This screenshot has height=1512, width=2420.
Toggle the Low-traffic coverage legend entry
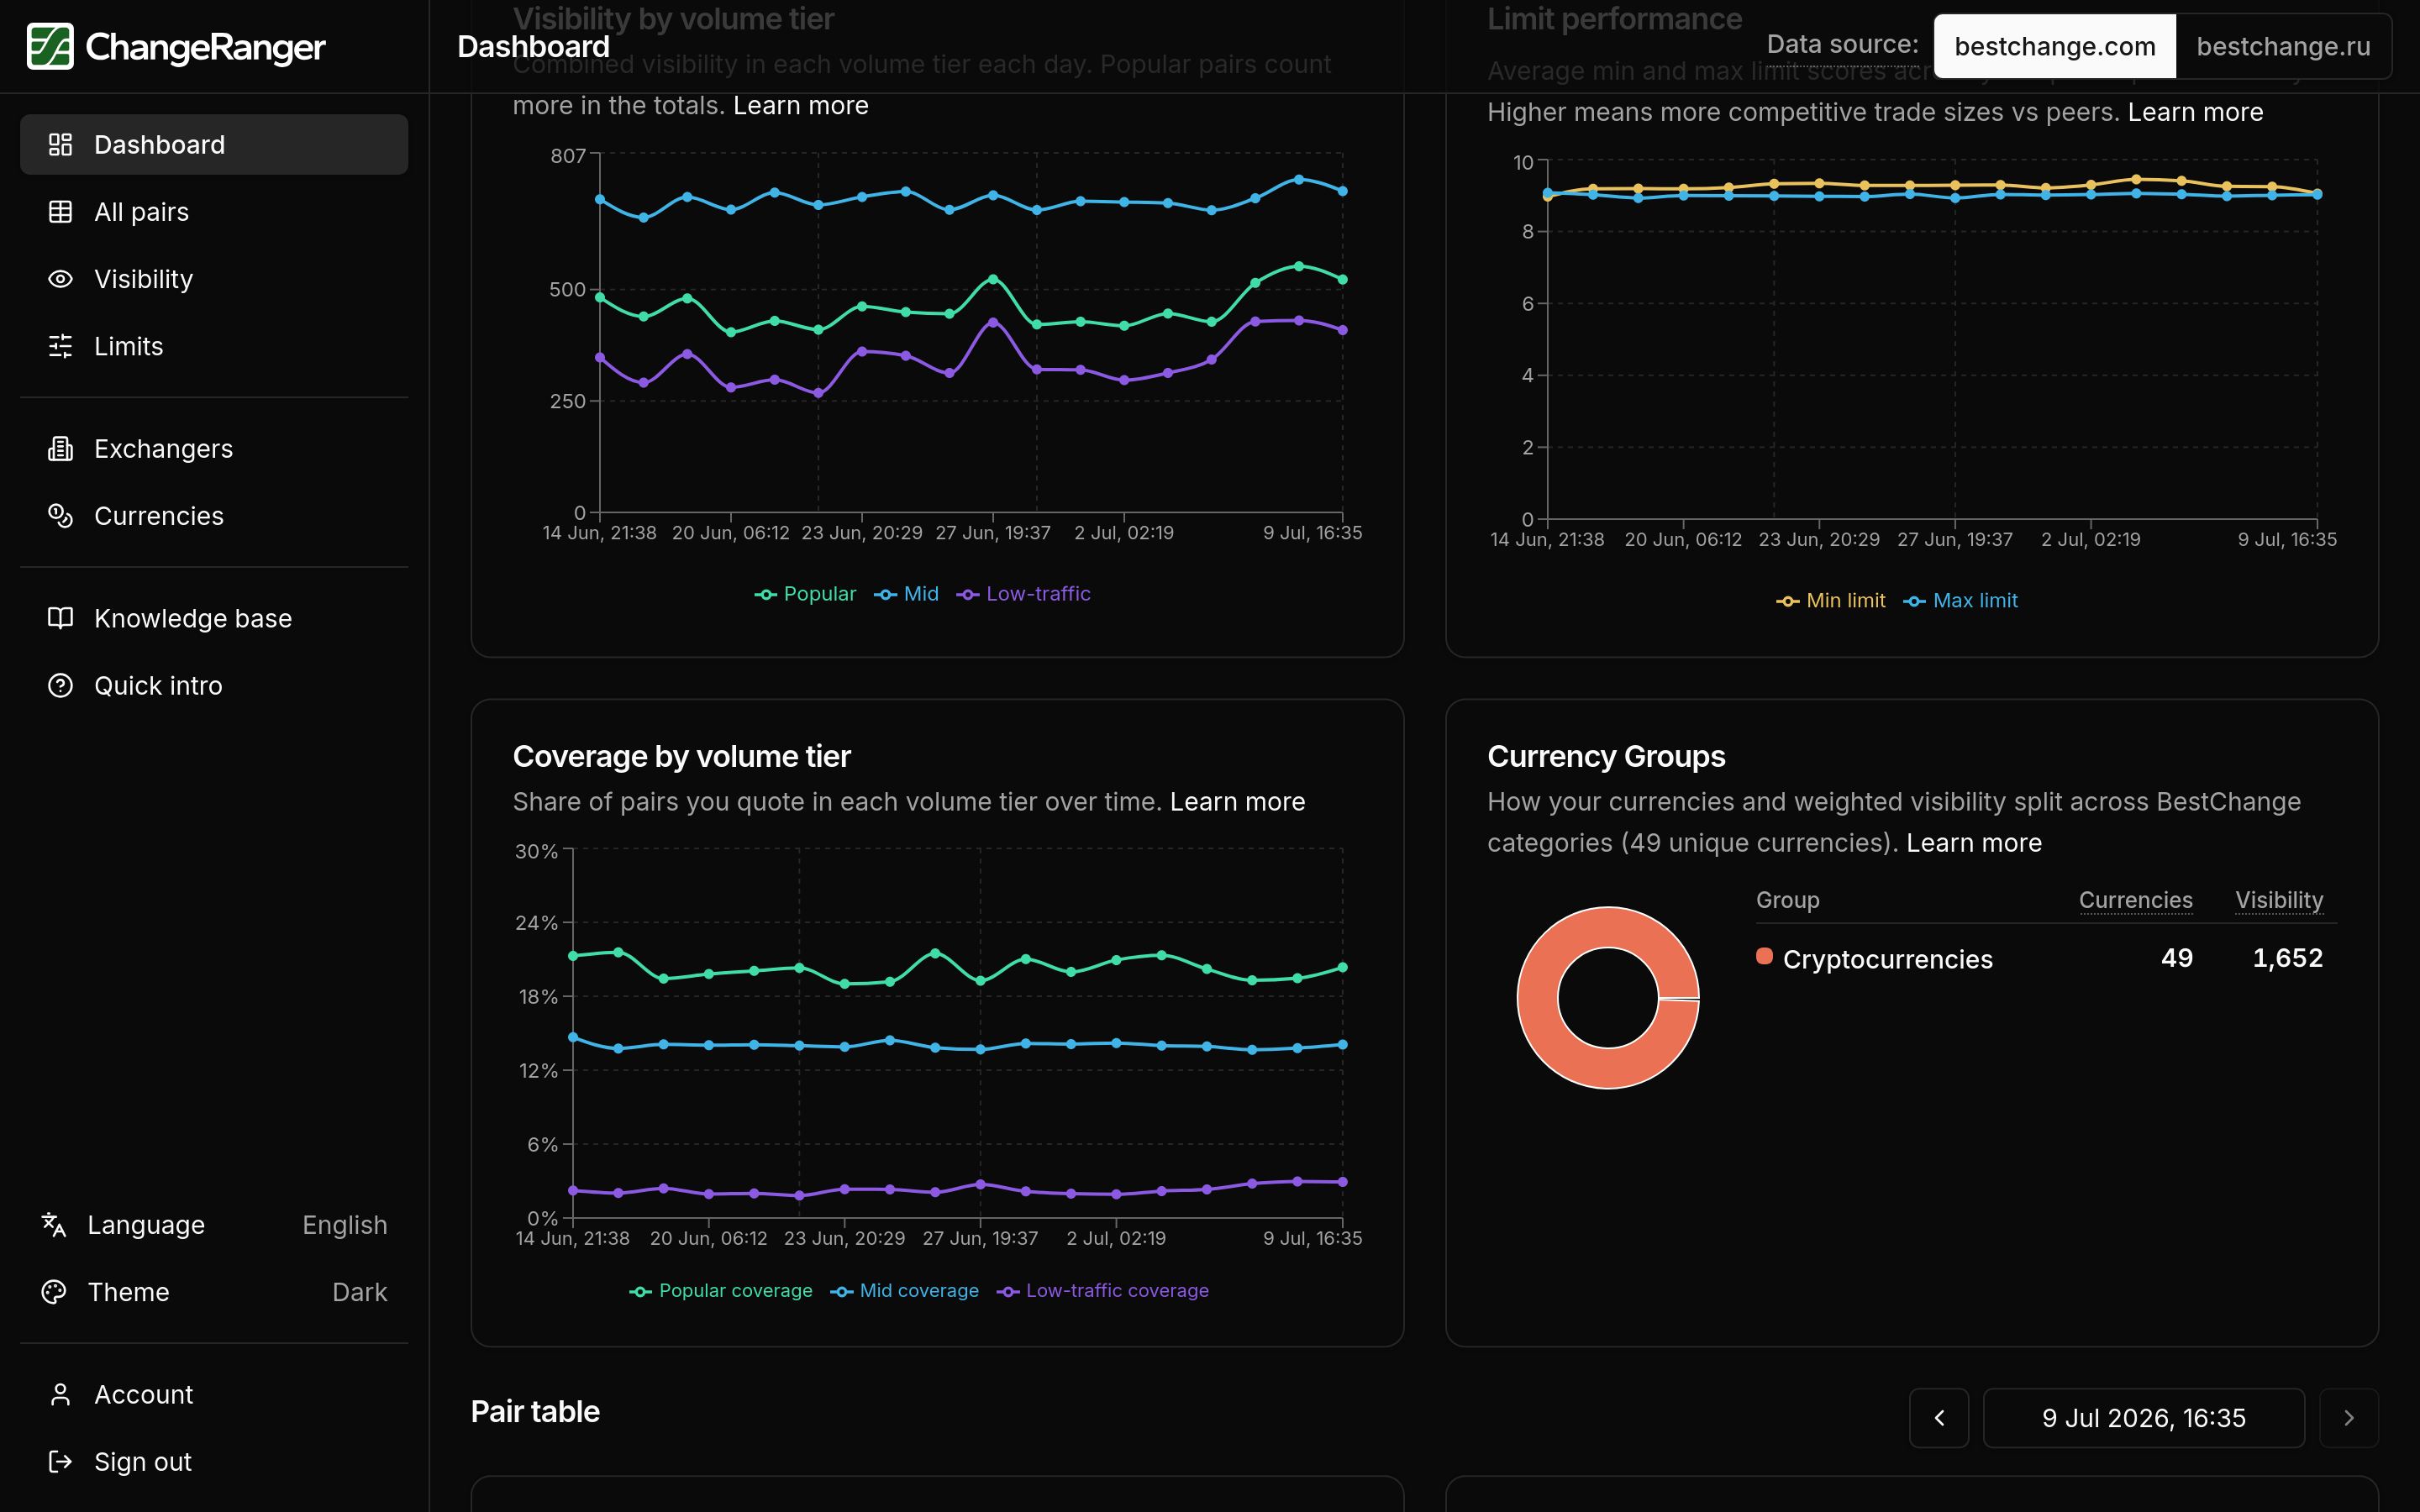tap(1102, 1290)
